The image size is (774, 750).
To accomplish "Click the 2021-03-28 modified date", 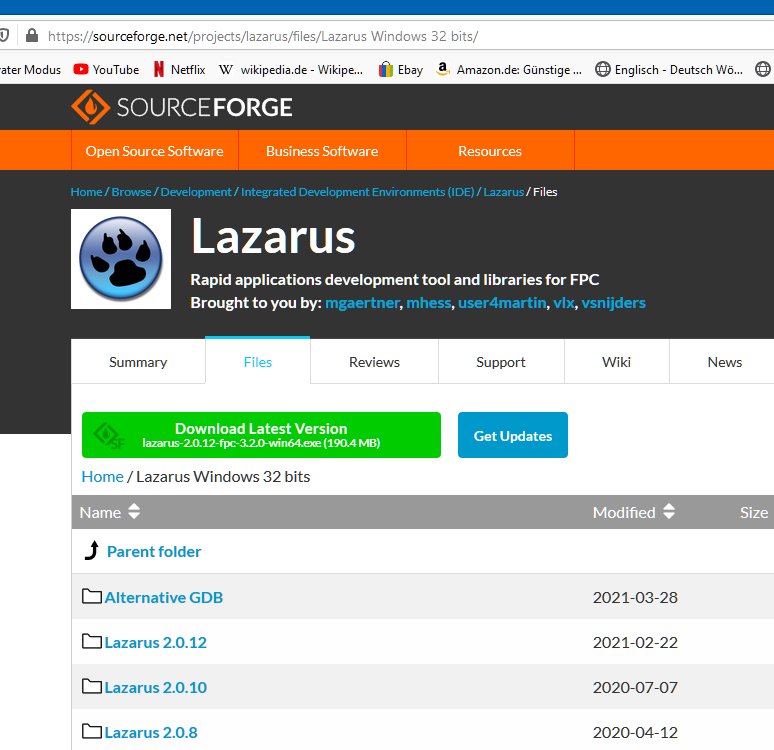I will point(635,597).
